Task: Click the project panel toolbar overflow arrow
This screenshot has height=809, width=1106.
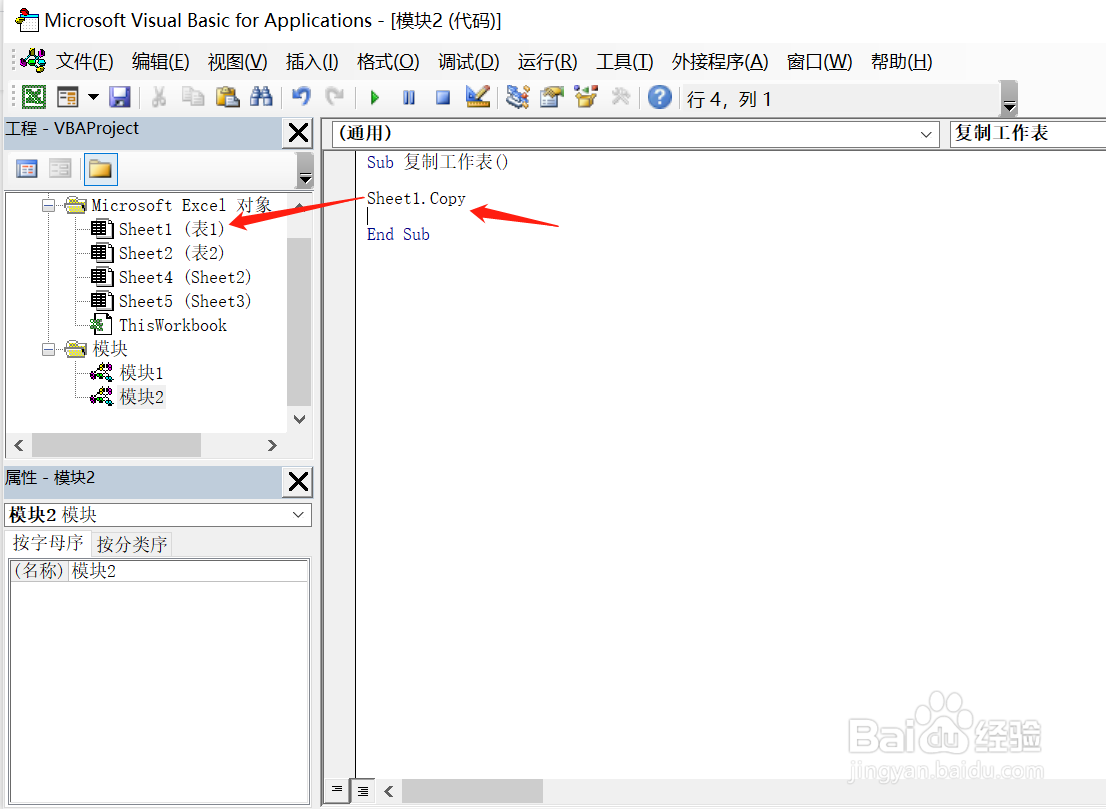Action: point(305,170)
